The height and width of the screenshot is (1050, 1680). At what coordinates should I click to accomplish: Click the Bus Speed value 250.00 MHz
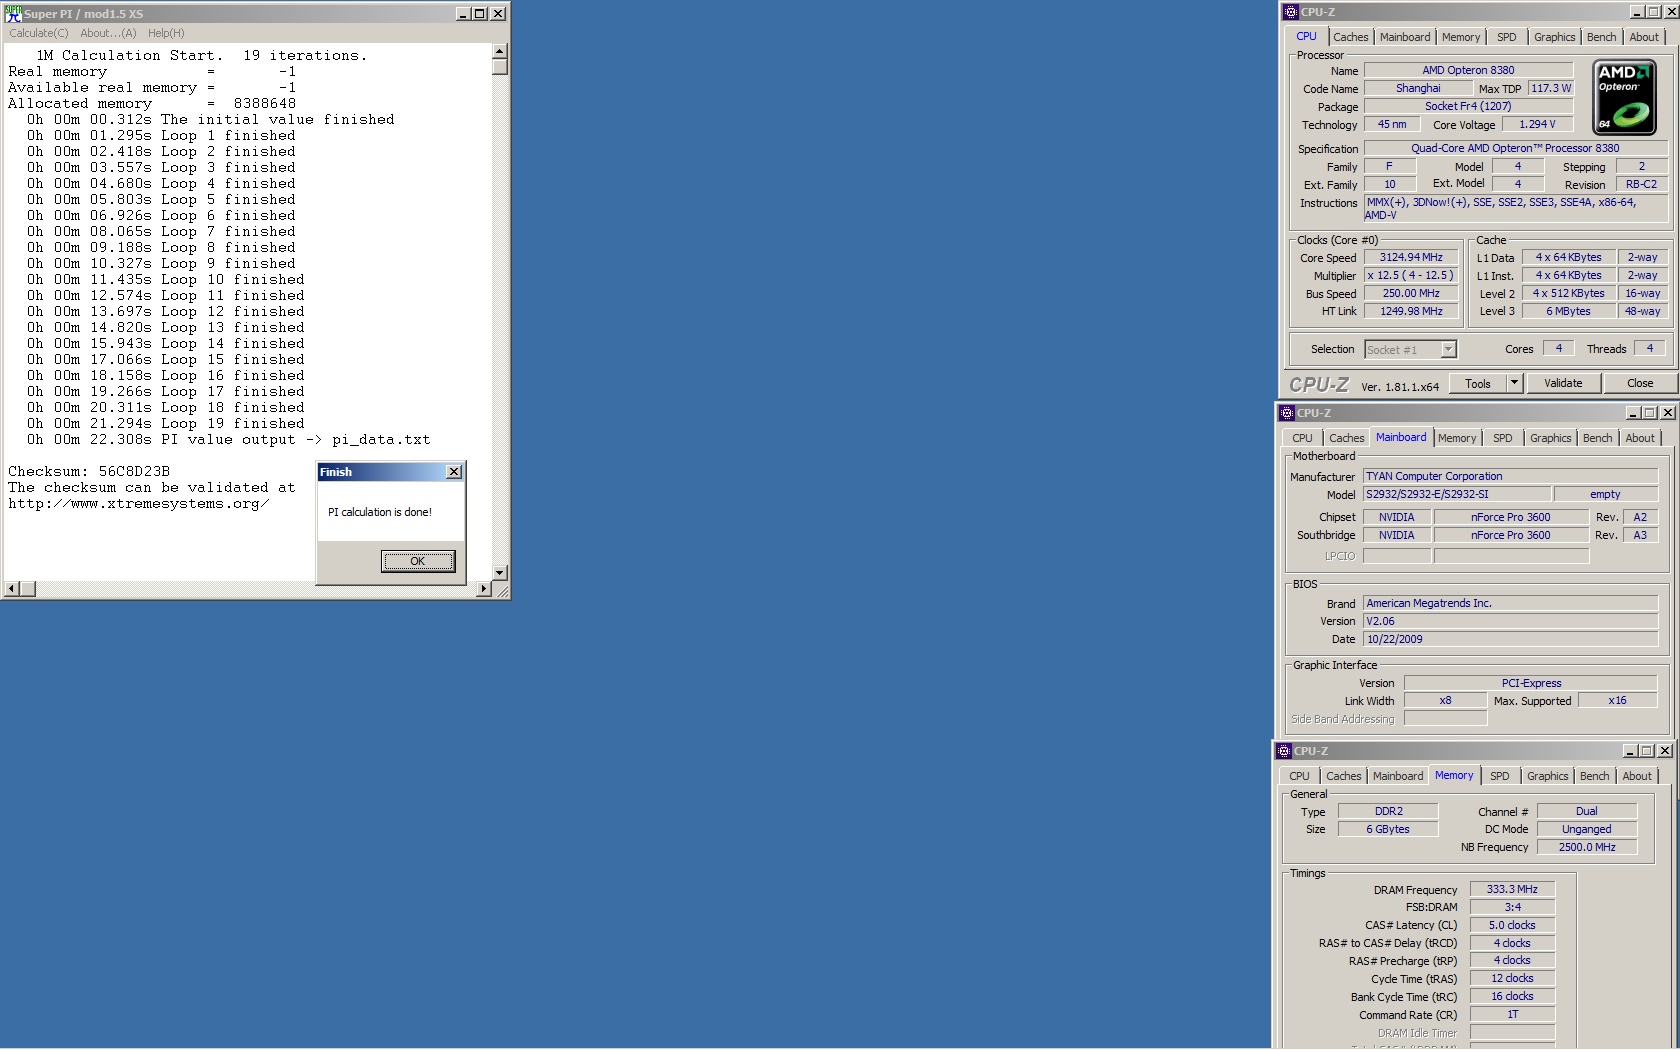coord(1411,293)
